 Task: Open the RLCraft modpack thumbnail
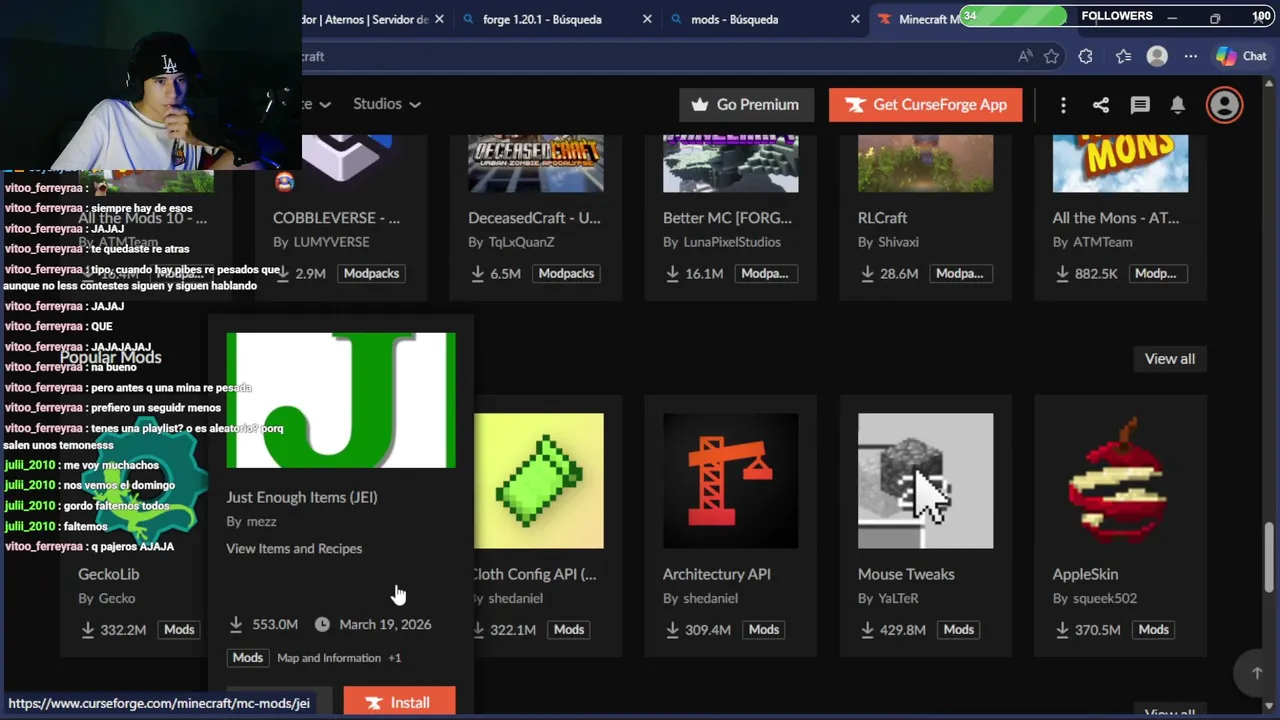click(x=925, y=163)
